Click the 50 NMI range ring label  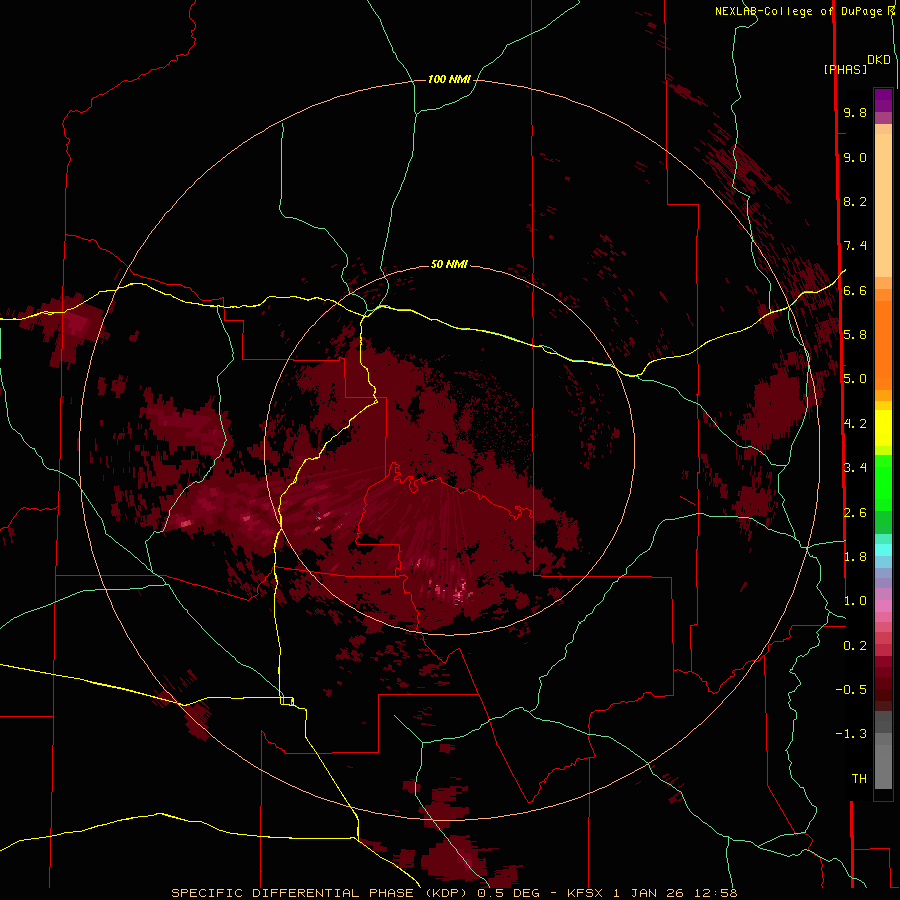(x=449, y=264)
